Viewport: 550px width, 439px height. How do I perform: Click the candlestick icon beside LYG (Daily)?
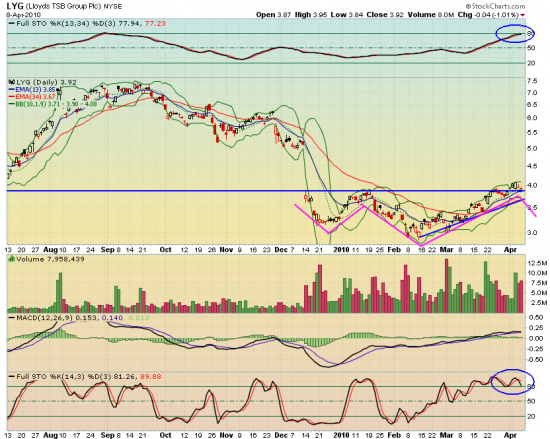click(x=11, y=82)
